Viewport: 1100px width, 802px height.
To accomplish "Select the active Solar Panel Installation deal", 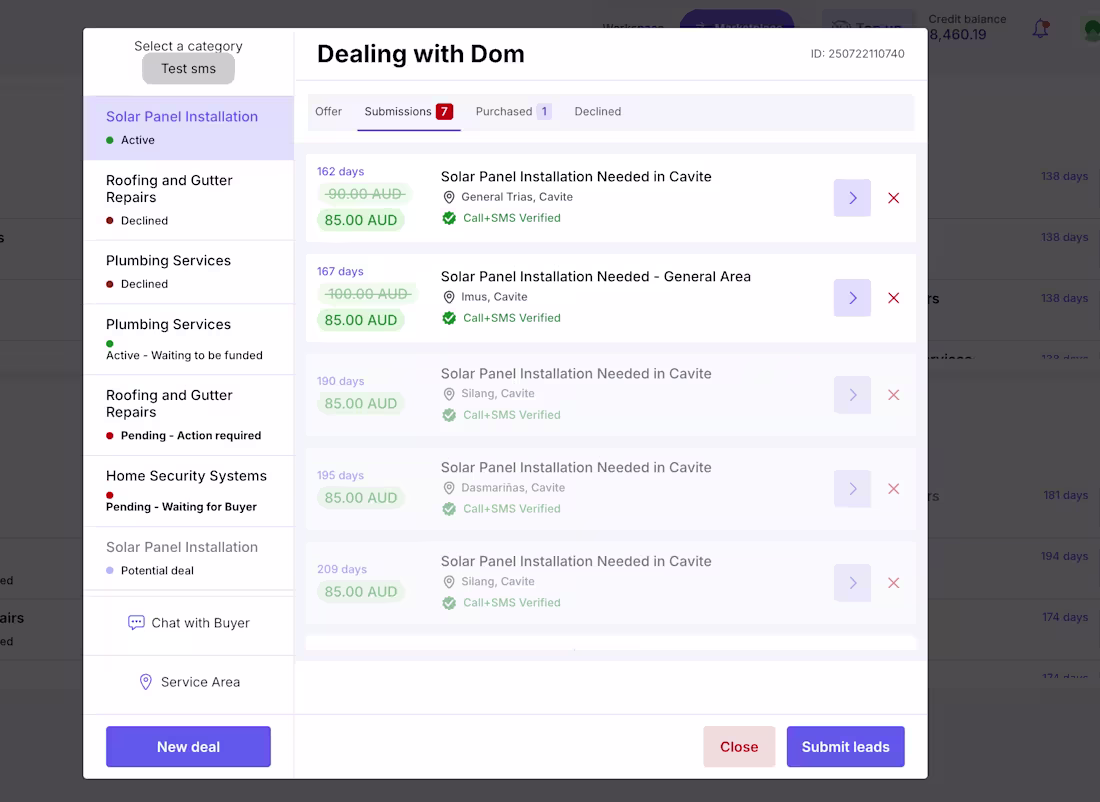I will pyautogui.click(x=188, y=128).
